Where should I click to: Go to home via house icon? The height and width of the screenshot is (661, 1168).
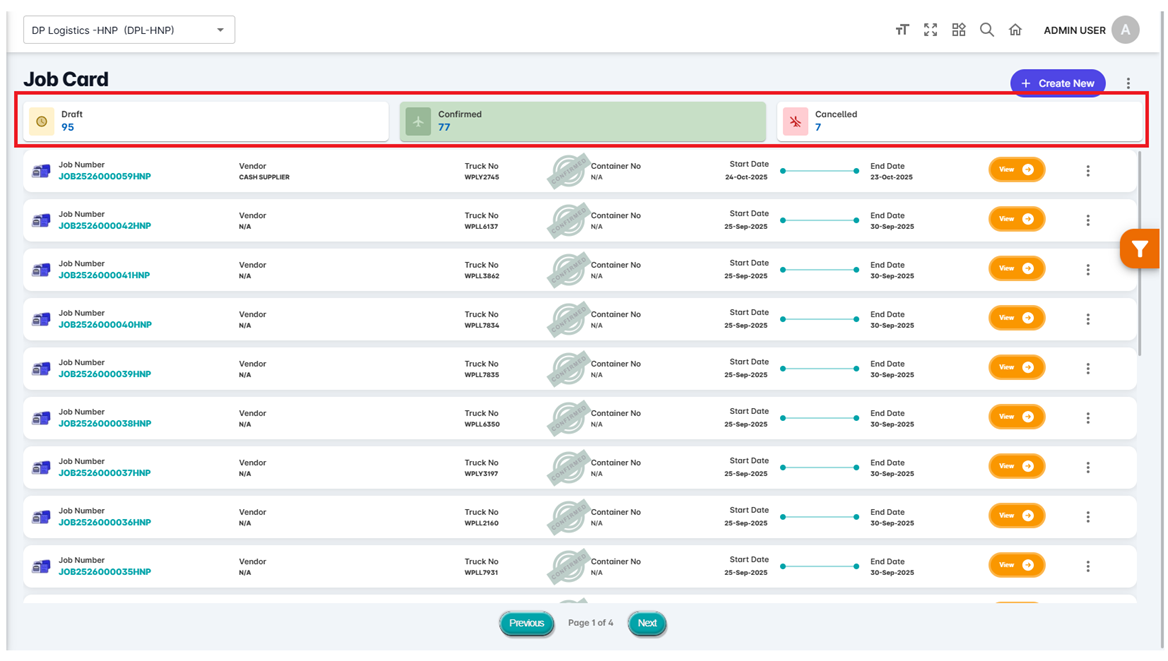(1015, 30)
